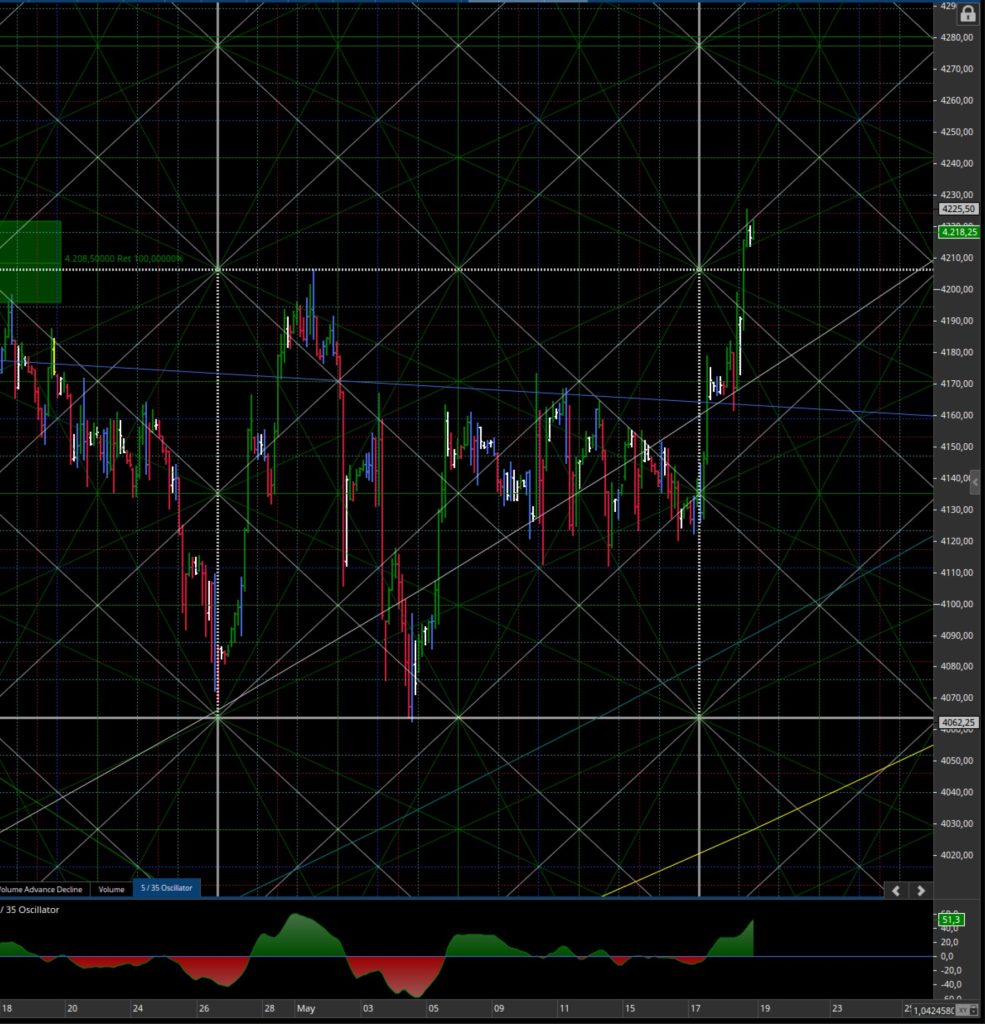Click the green 4.218,25 last price label
985x1024 pixels.
pyautogui.click(x=959, y=232)
